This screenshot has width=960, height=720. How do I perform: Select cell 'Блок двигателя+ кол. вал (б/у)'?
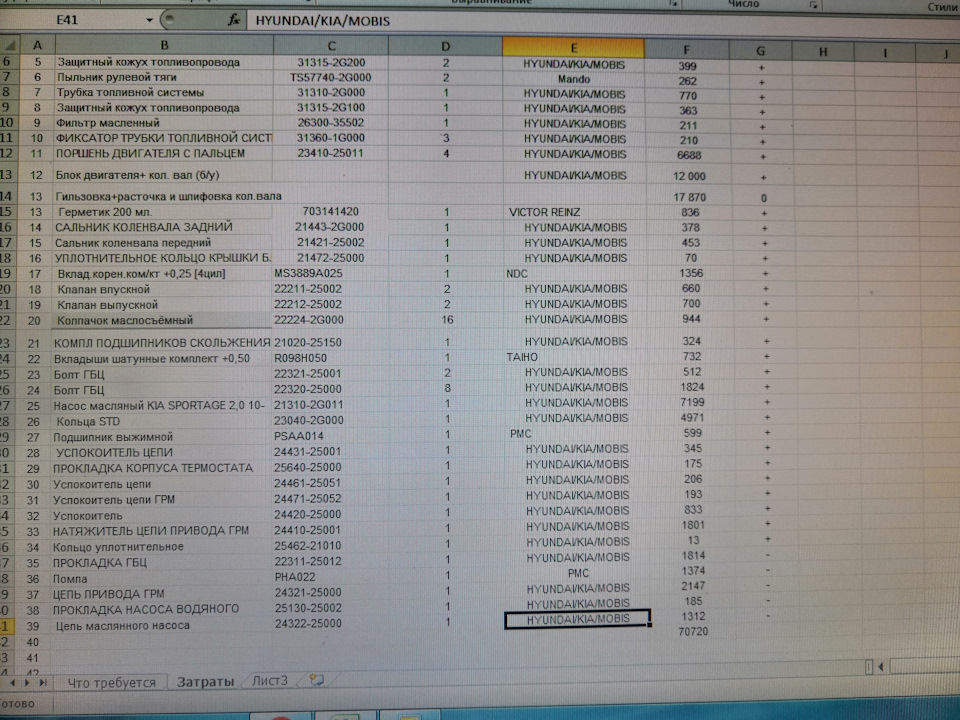pyautogui.click(x=164, y=174)
